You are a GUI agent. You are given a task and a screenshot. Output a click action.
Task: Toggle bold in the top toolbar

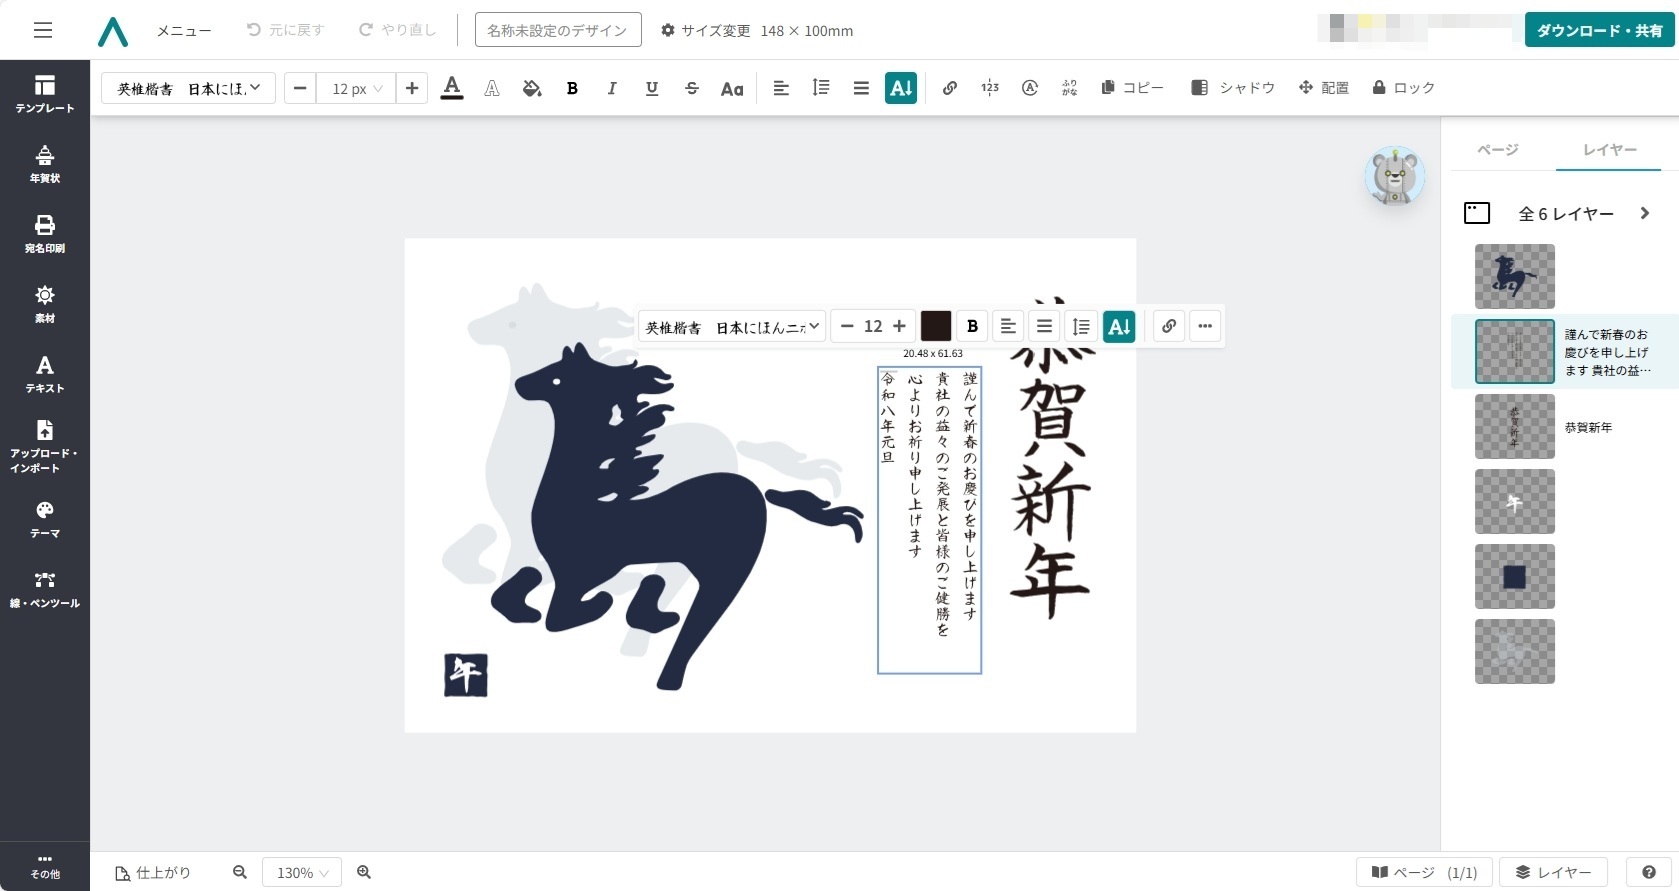[x=572, y=88]
